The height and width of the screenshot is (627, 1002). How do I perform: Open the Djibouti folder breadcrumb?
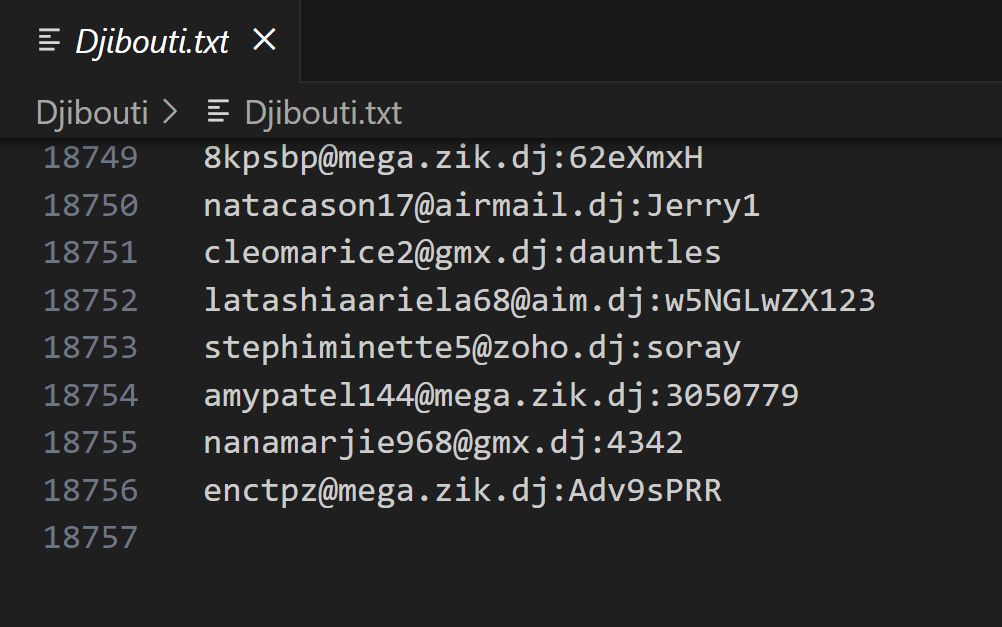[91, 112]
